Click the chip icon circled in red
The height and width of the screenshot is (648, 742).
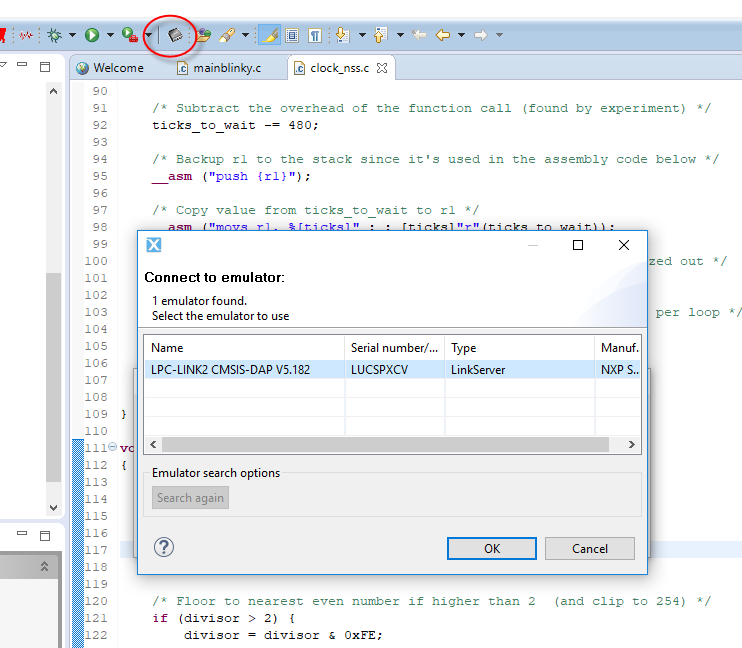point(175,35)
